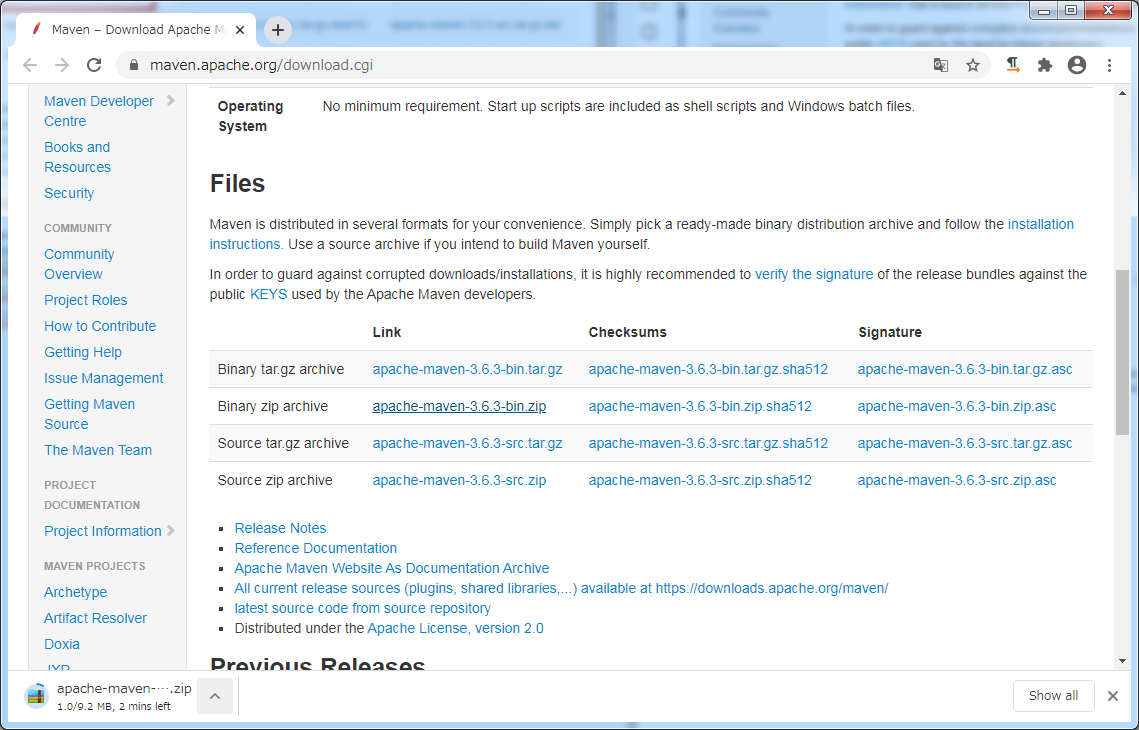This screenshot has height=730, width=1139.
Task: Open Getting Maven Source link
Action: tap(89, 414)
